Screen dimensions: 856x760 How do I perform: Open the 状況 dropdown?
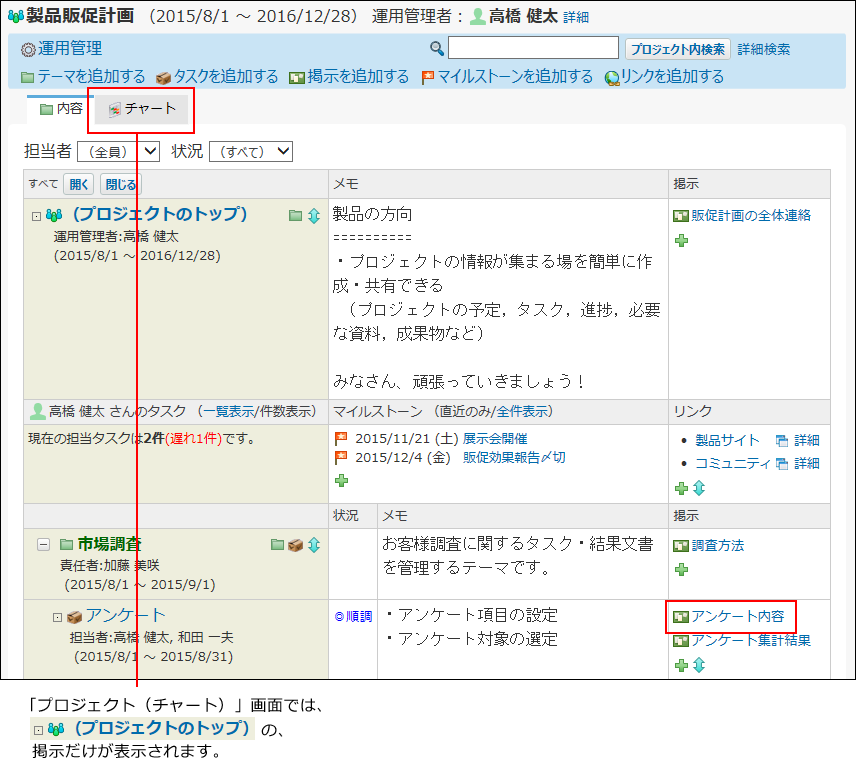pyautogui.click(x=251, y=151)
